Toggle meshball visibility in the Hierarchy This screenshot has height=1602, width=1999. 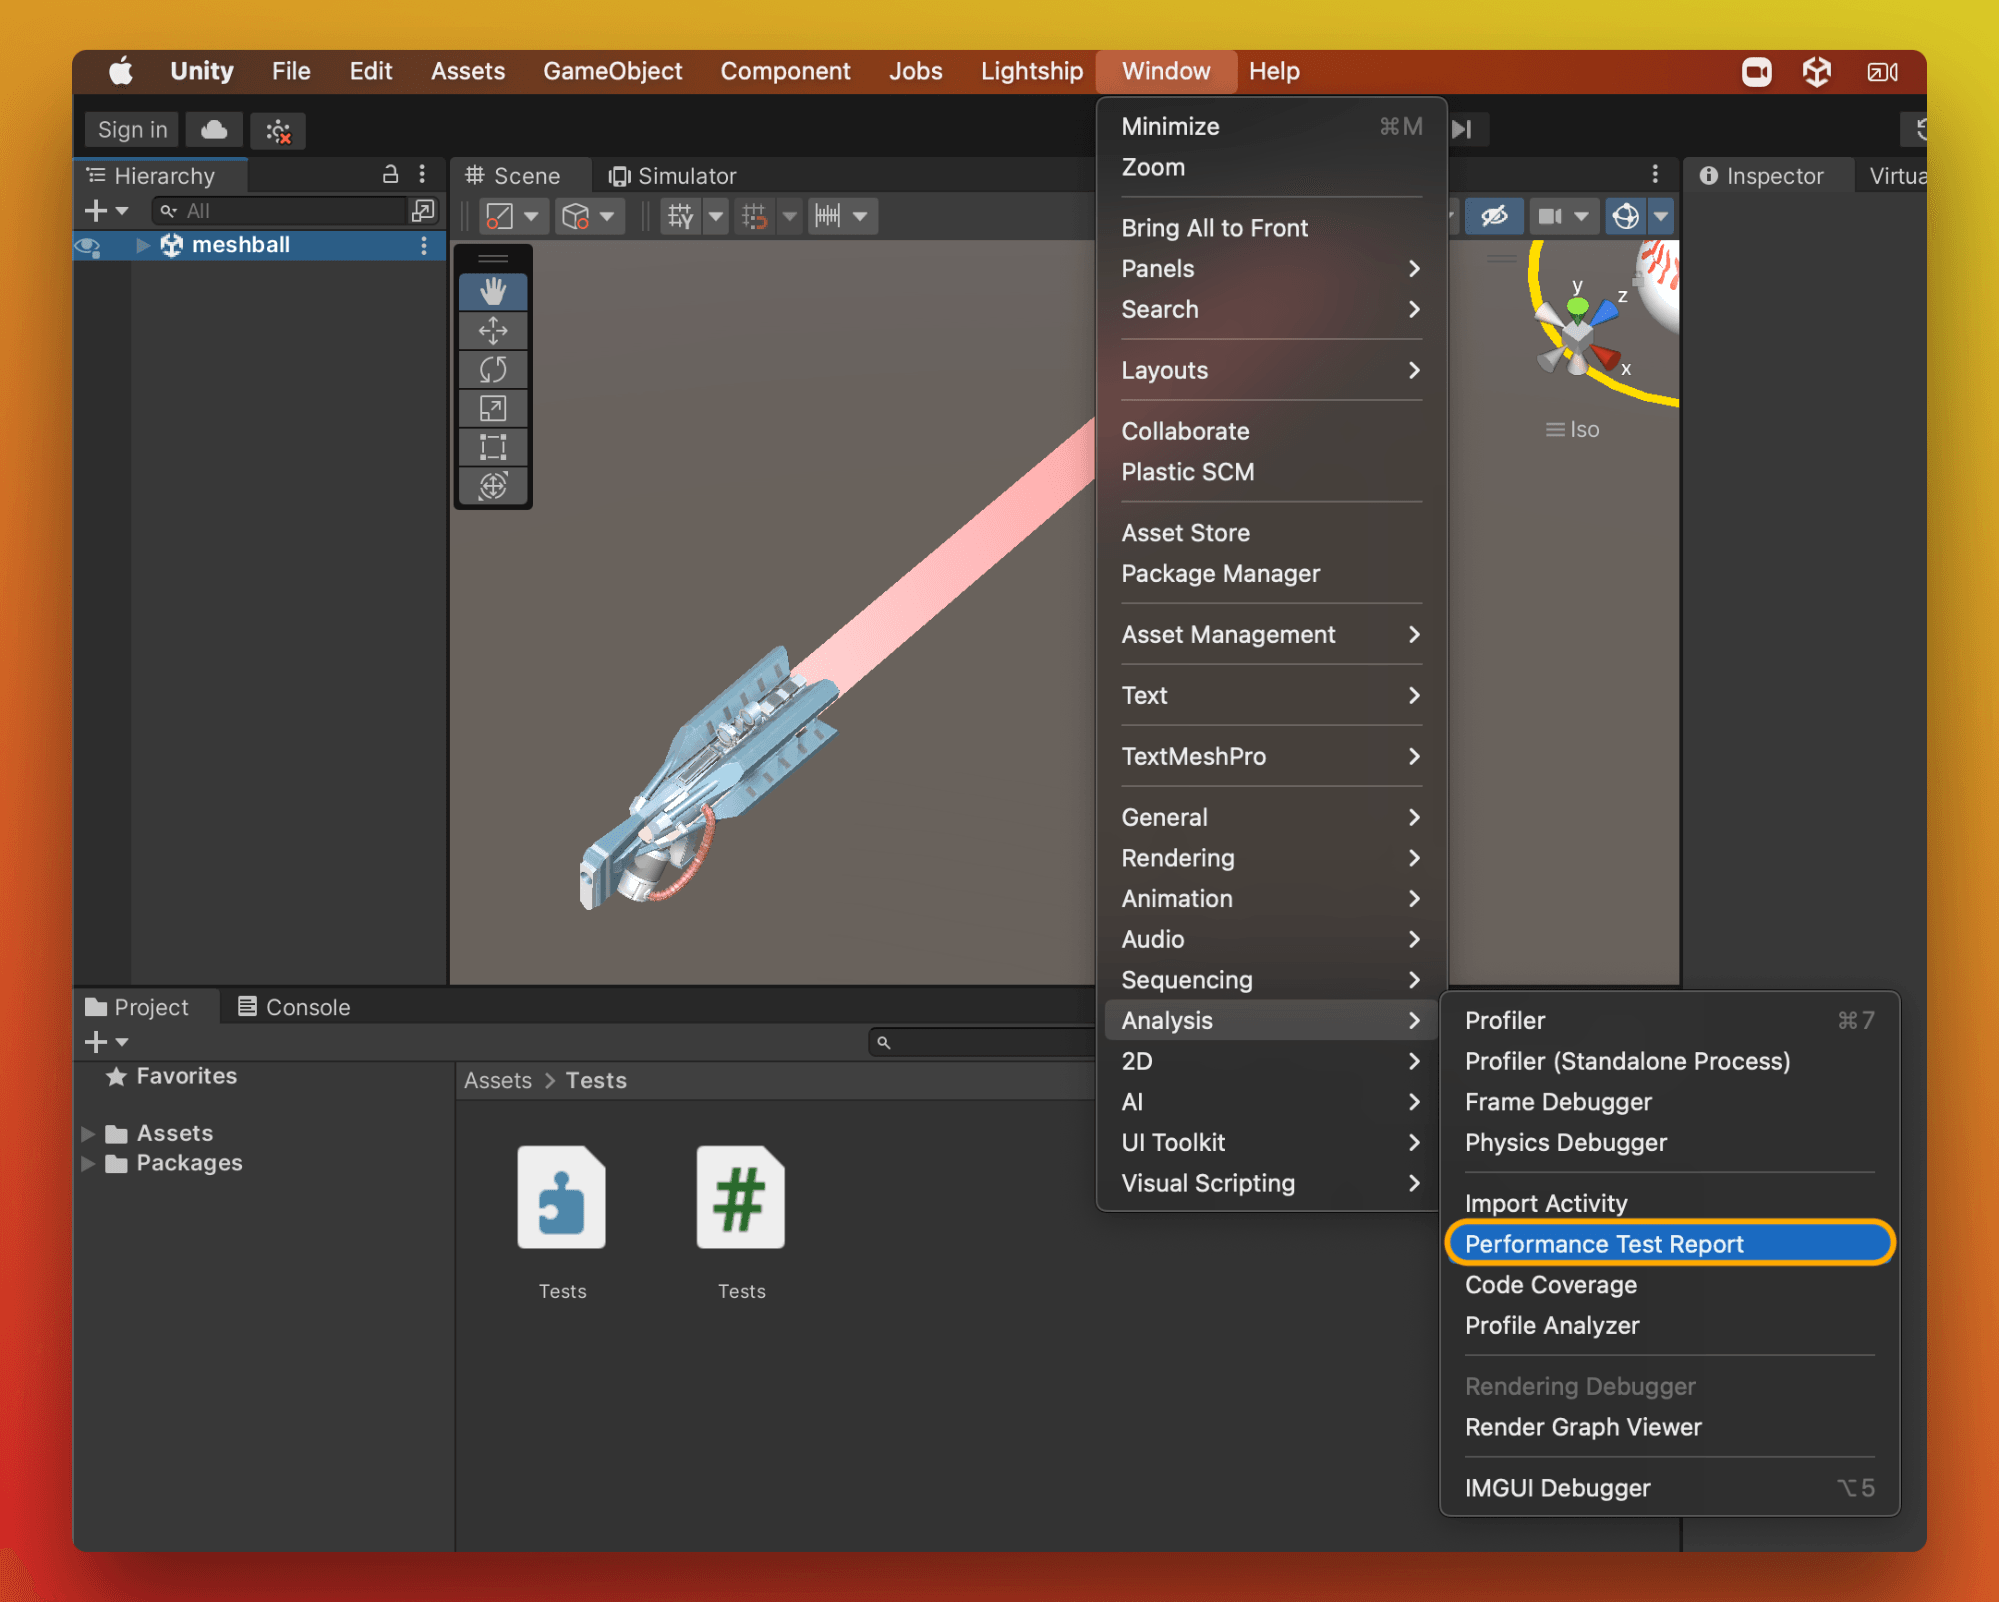tap(88, 245)
